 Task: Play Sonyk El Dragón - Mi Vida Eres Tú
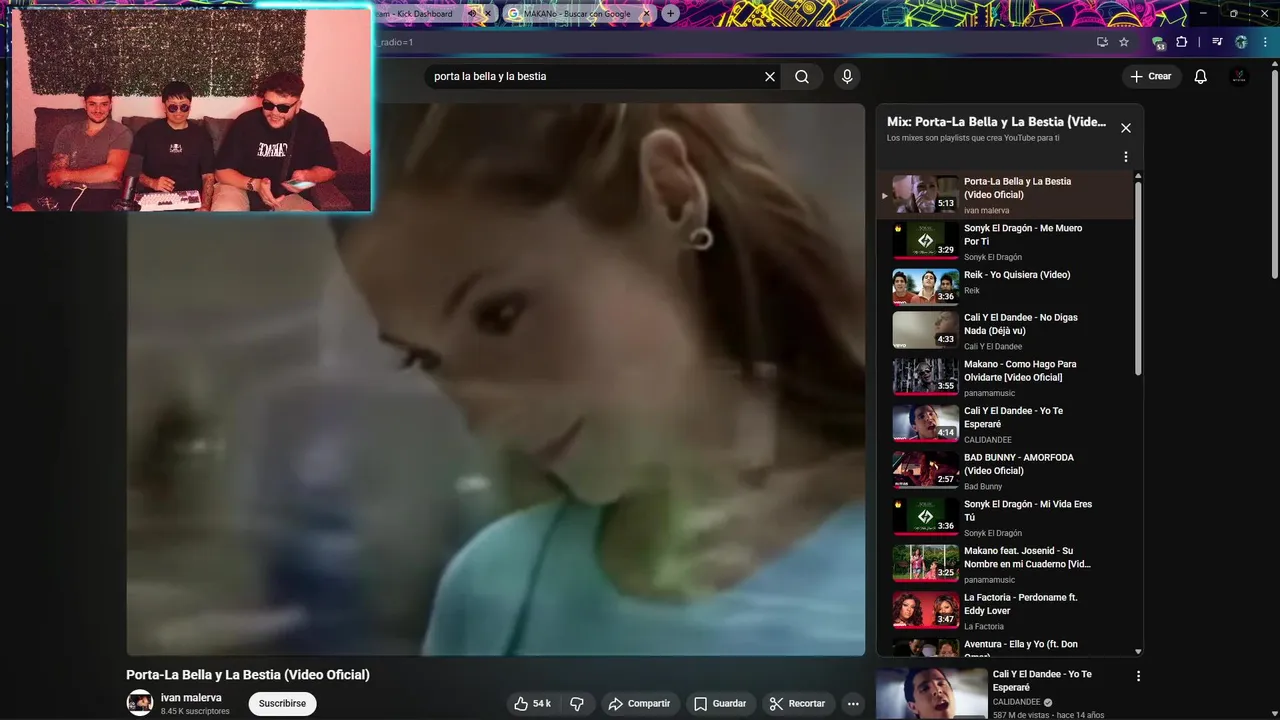click(925, 516)
